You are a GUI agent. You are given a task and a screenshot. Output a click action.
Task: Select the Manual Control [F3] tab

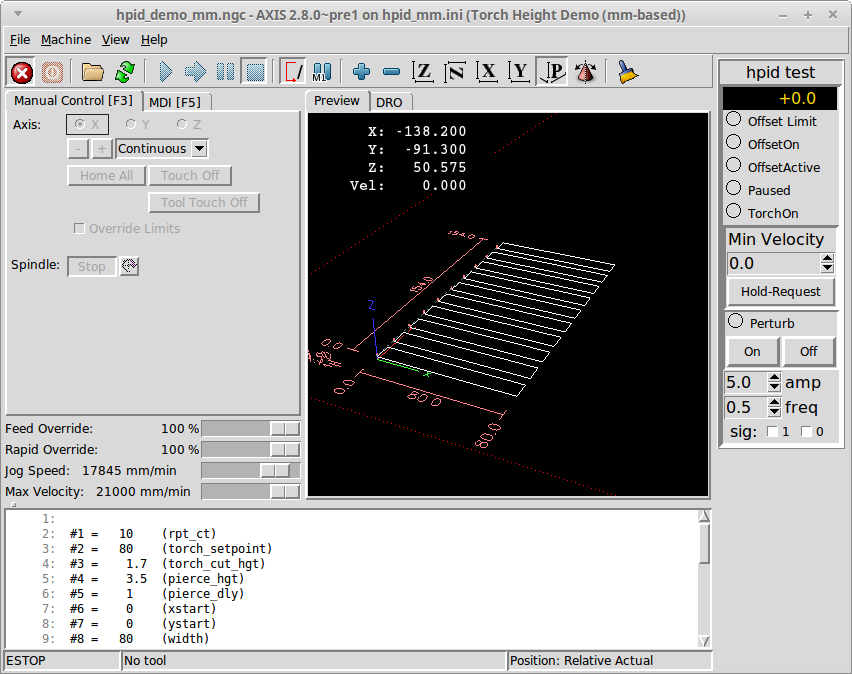pos(73,101)
